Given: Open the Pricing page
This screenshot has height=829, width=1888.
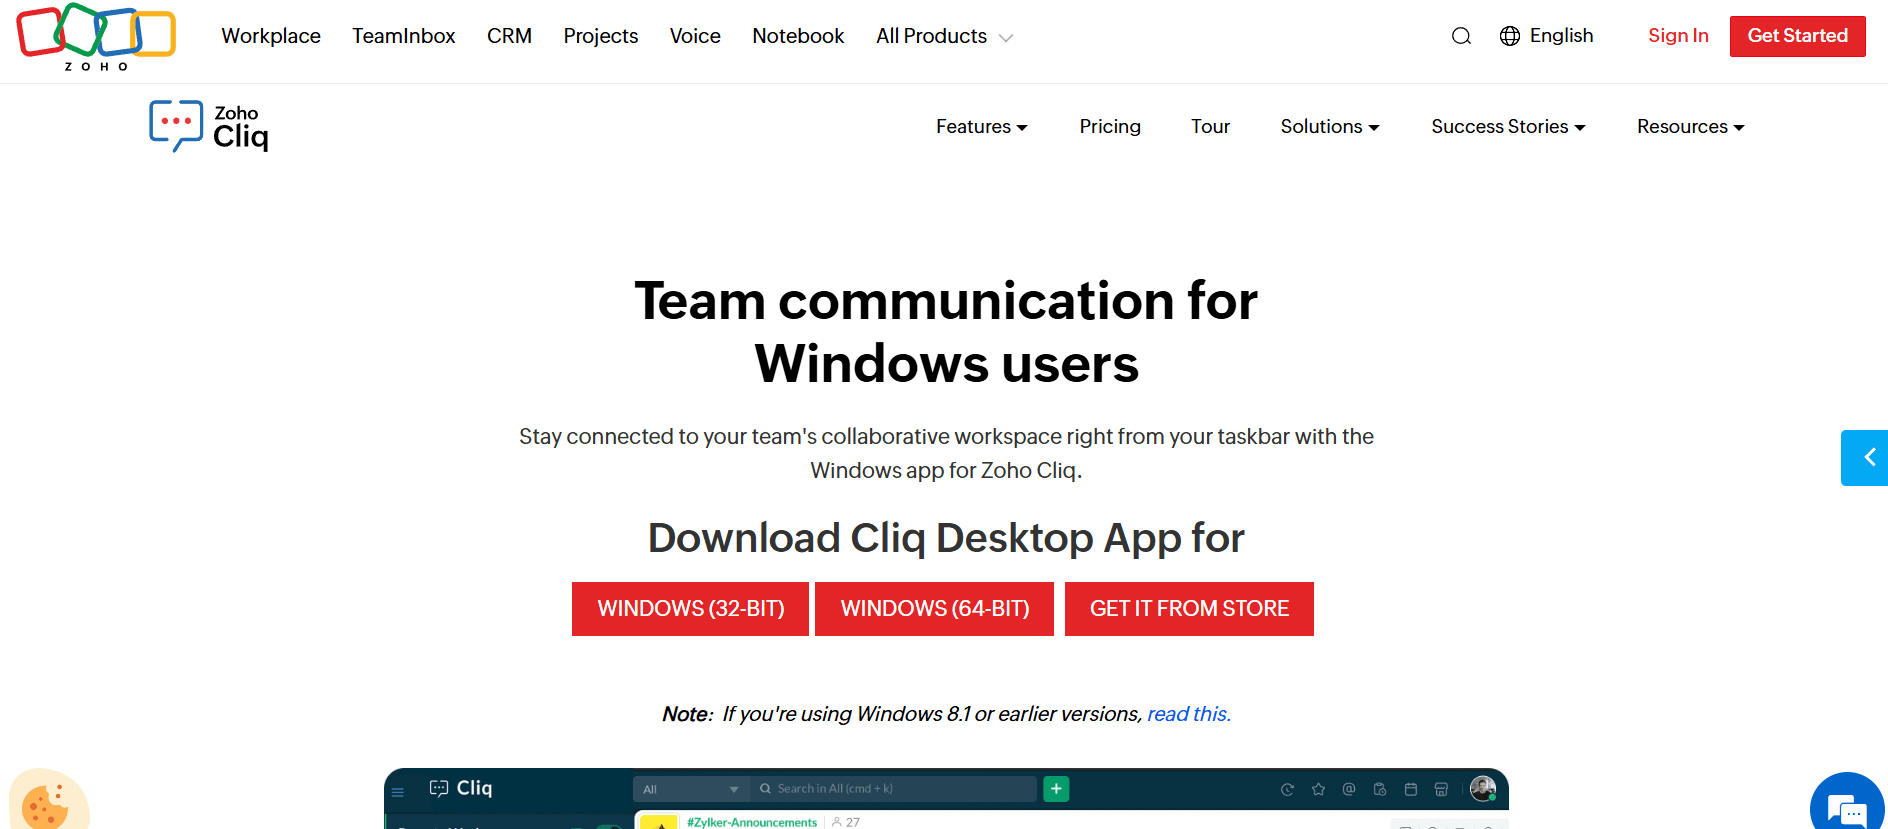Looking at the screenshot, I should click(1110, 127).
